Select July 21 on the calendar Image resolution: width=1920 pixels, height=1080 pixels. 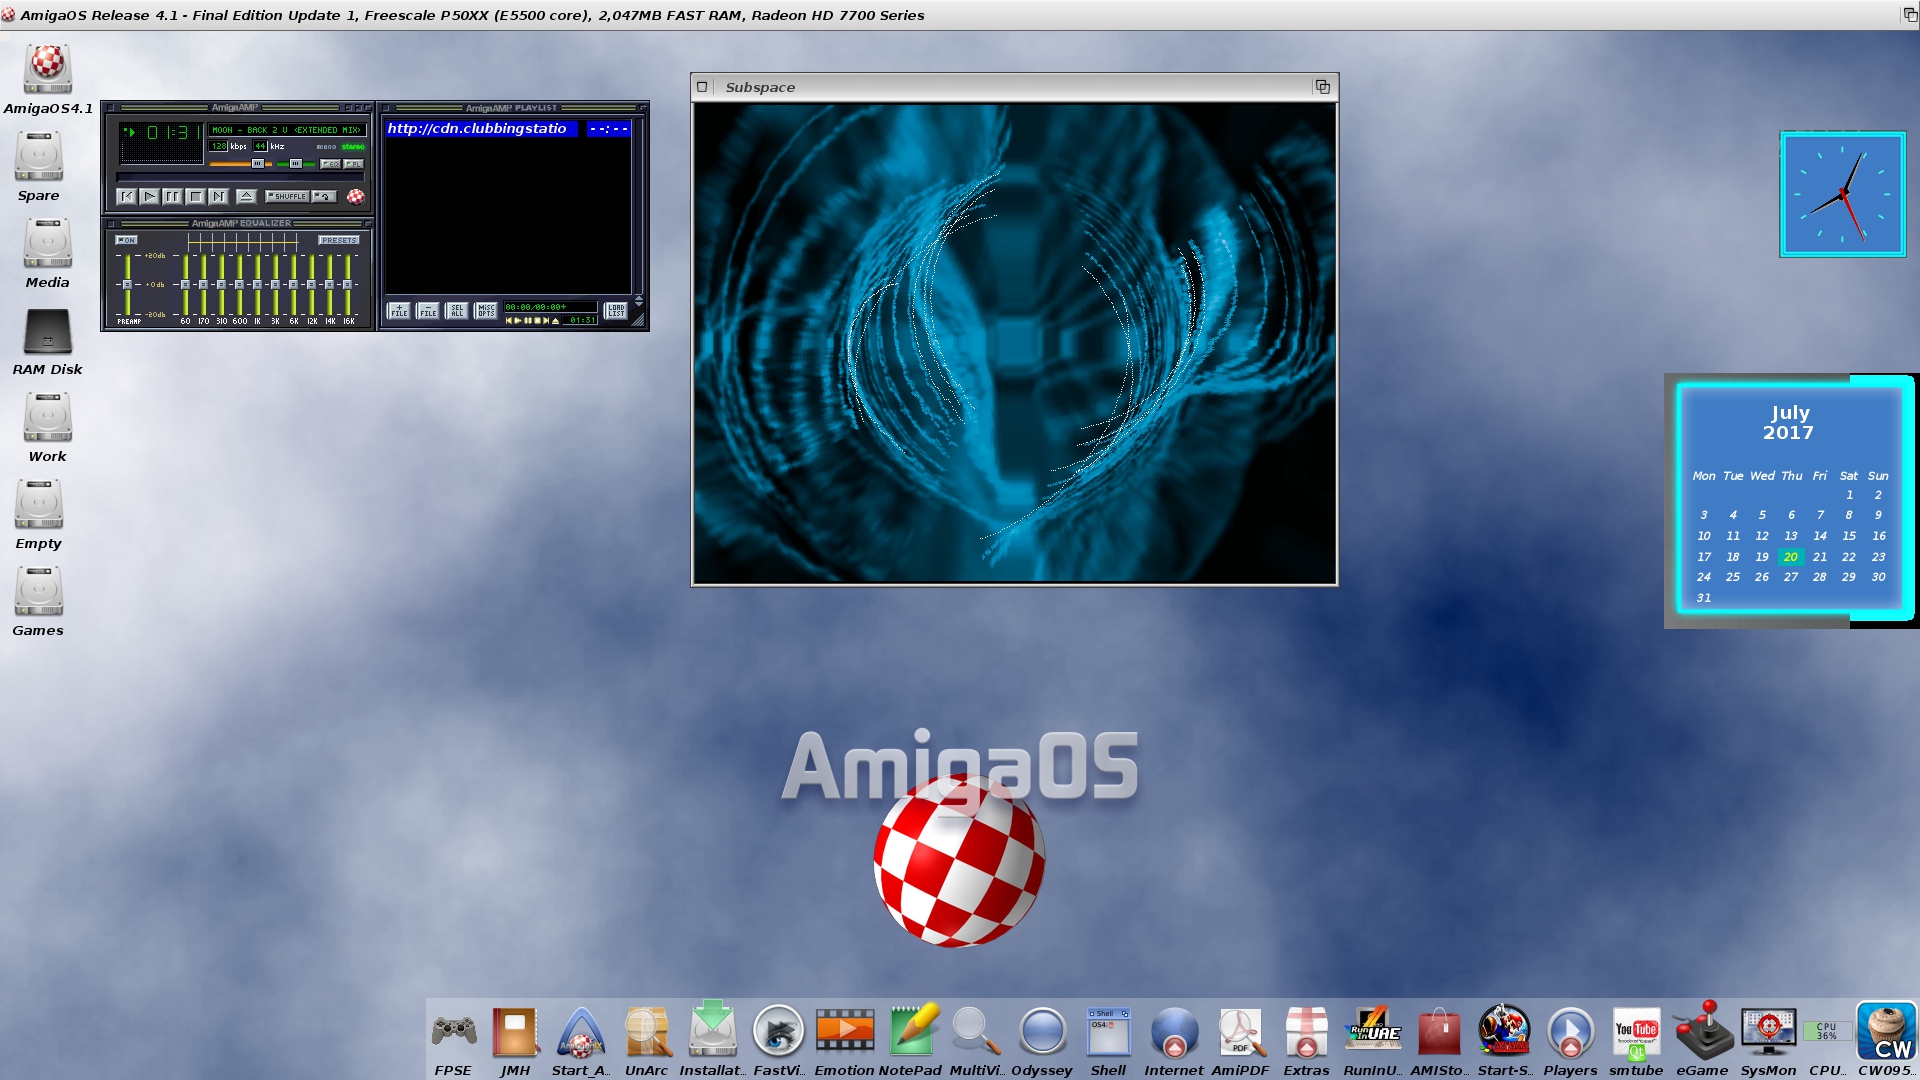[1820, 557]
